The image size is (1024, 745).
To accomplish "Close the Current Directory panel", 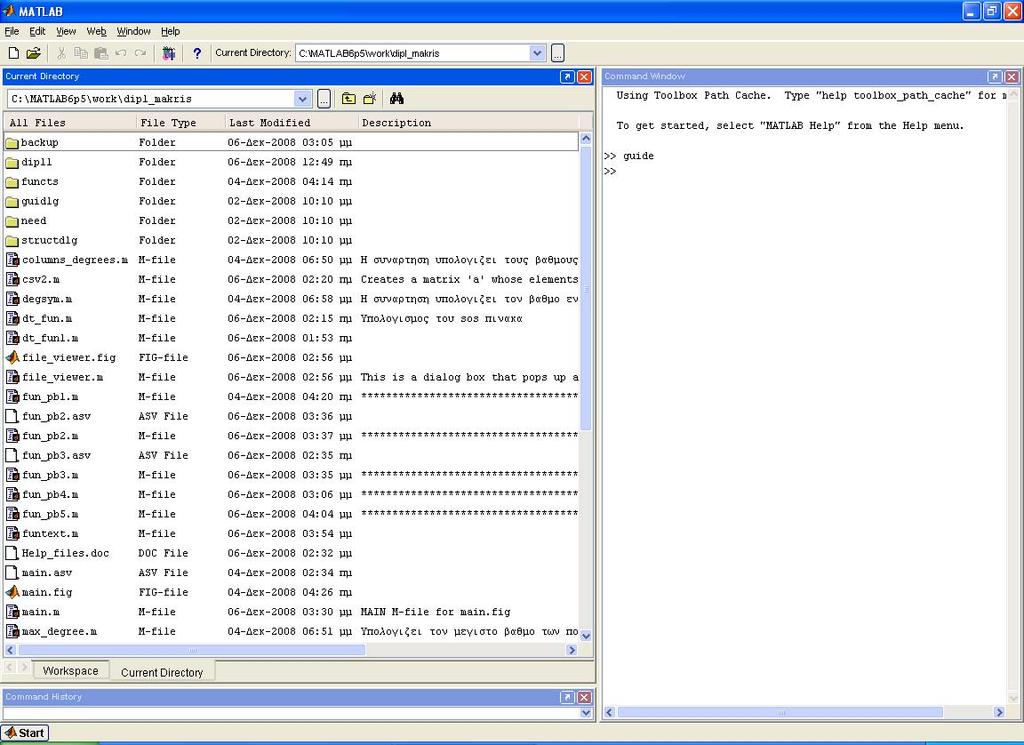I will tap(584, 76).
